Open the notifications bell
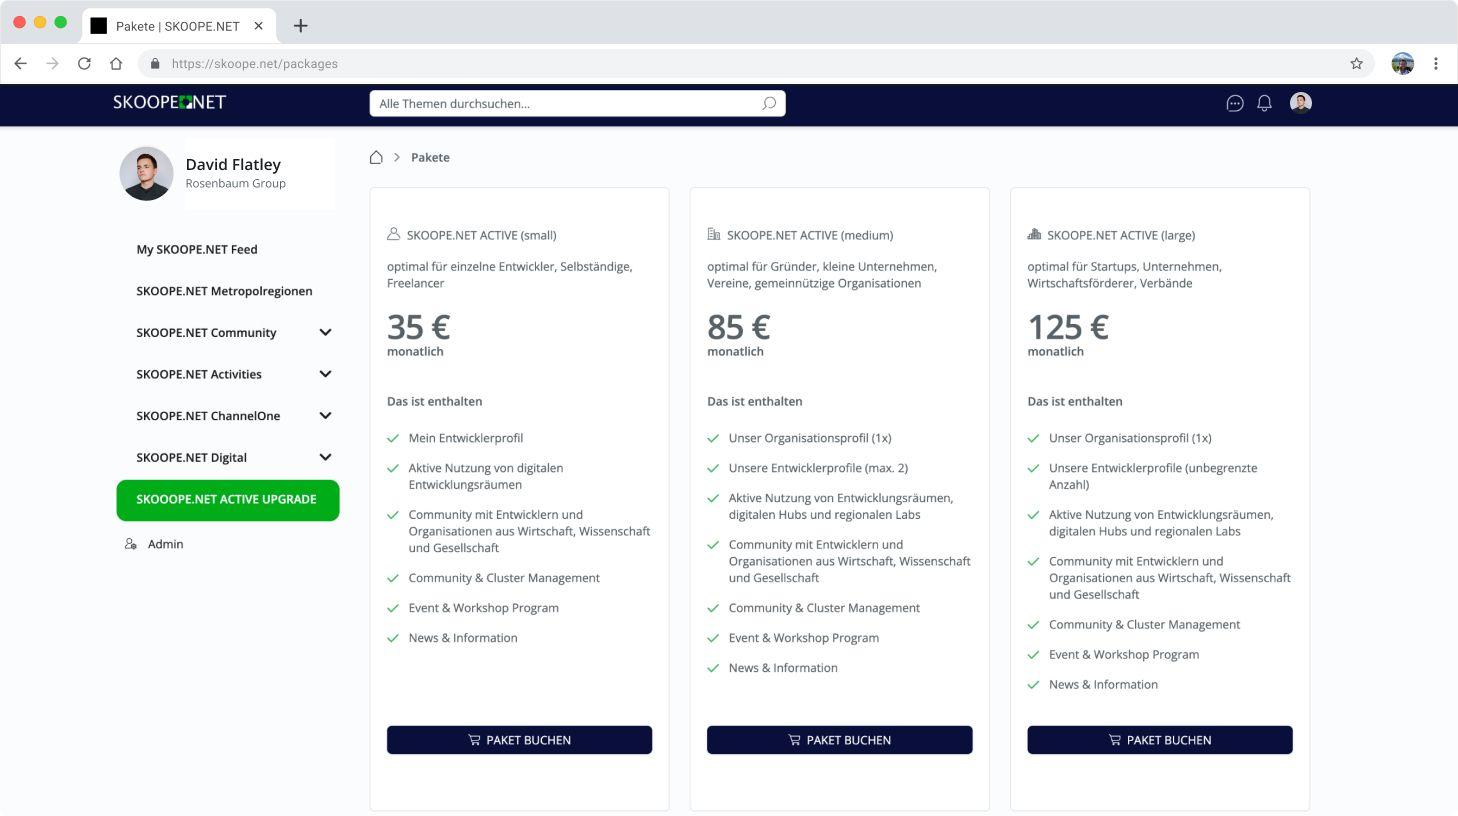 tap(1264, 103)
